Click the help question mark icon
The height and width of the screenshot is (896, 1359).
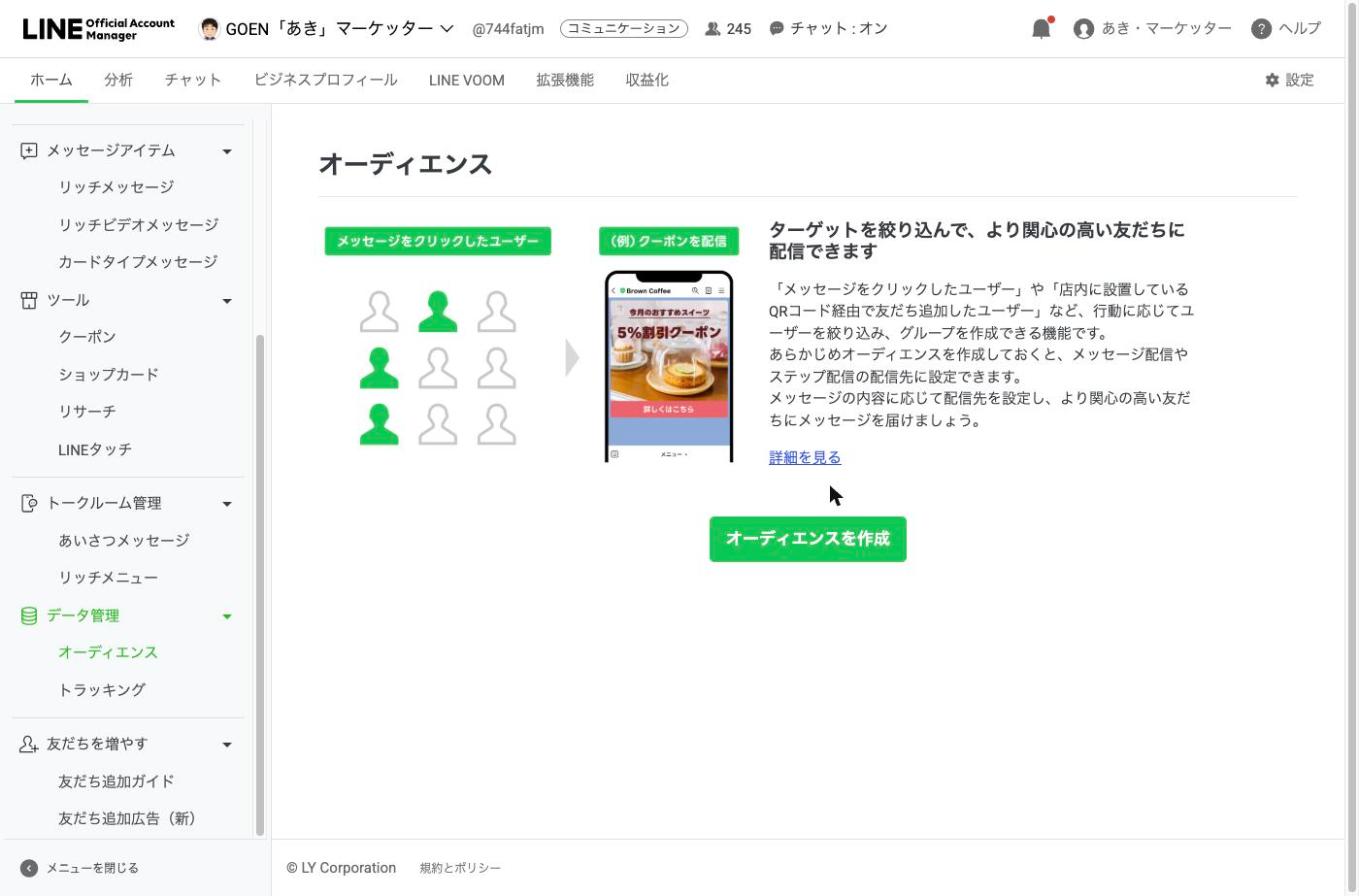click(1261, 29)
